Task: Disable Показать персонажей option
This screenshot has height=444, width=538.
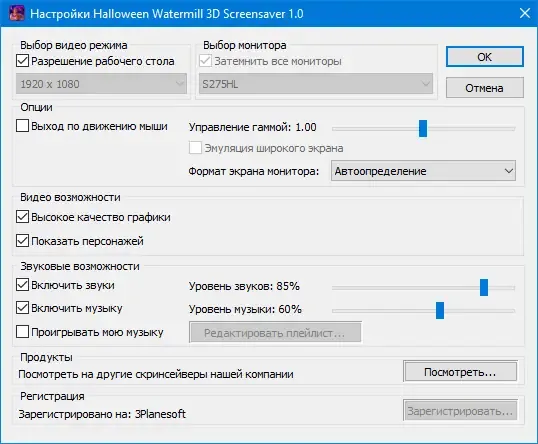Action: 22,241
